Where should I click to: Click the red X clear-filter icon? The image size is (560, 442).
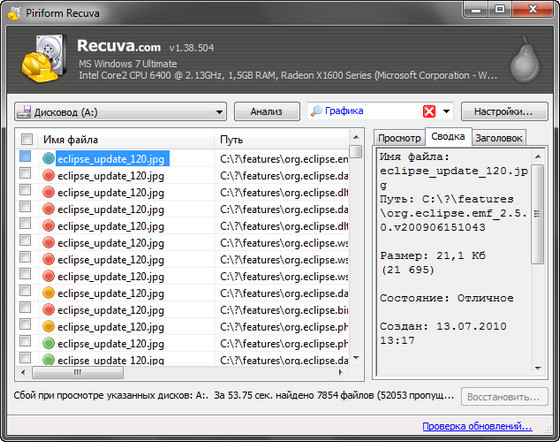[x=429, y=111]
